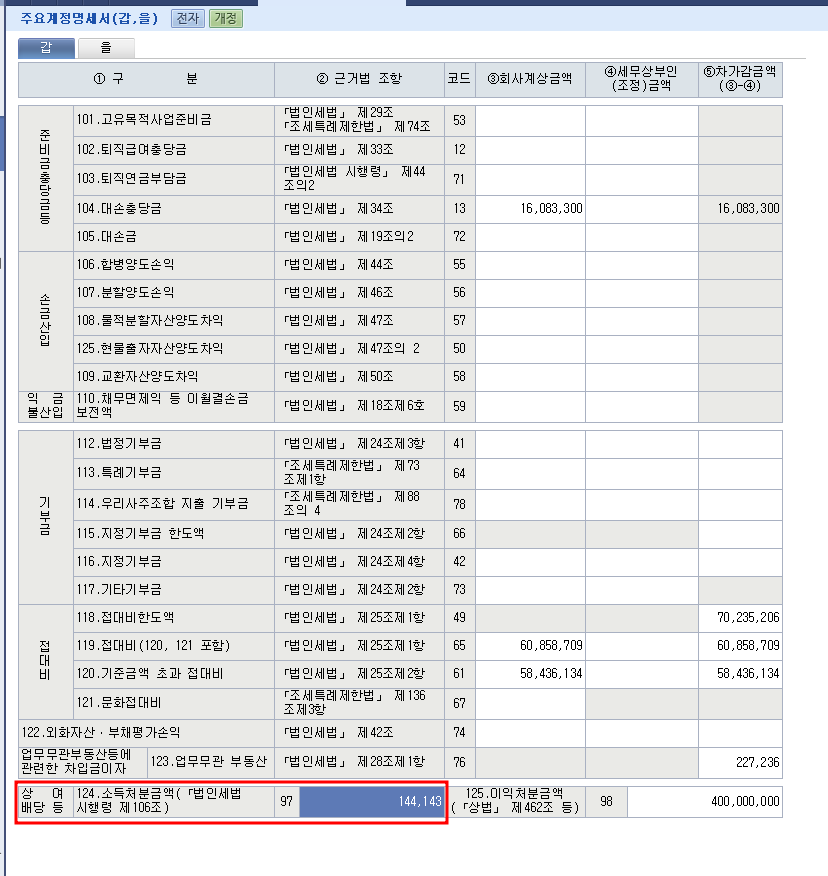Click the ⑤차가감금액 column header
Screen dimensions: 828x876
740,79
